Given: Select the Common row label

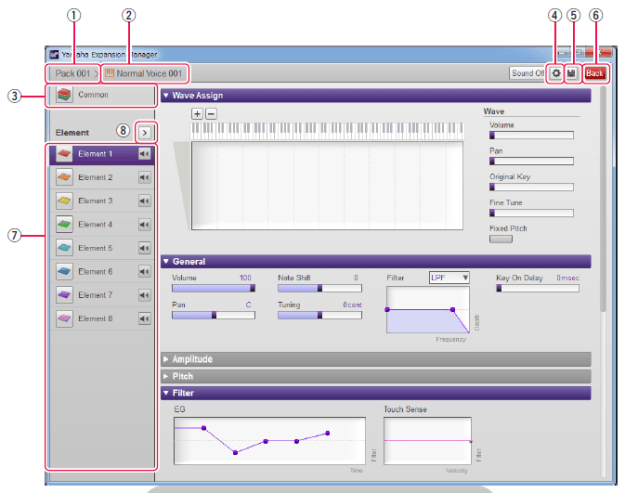Looking at the screenshot, I should (x=93, y=95).
